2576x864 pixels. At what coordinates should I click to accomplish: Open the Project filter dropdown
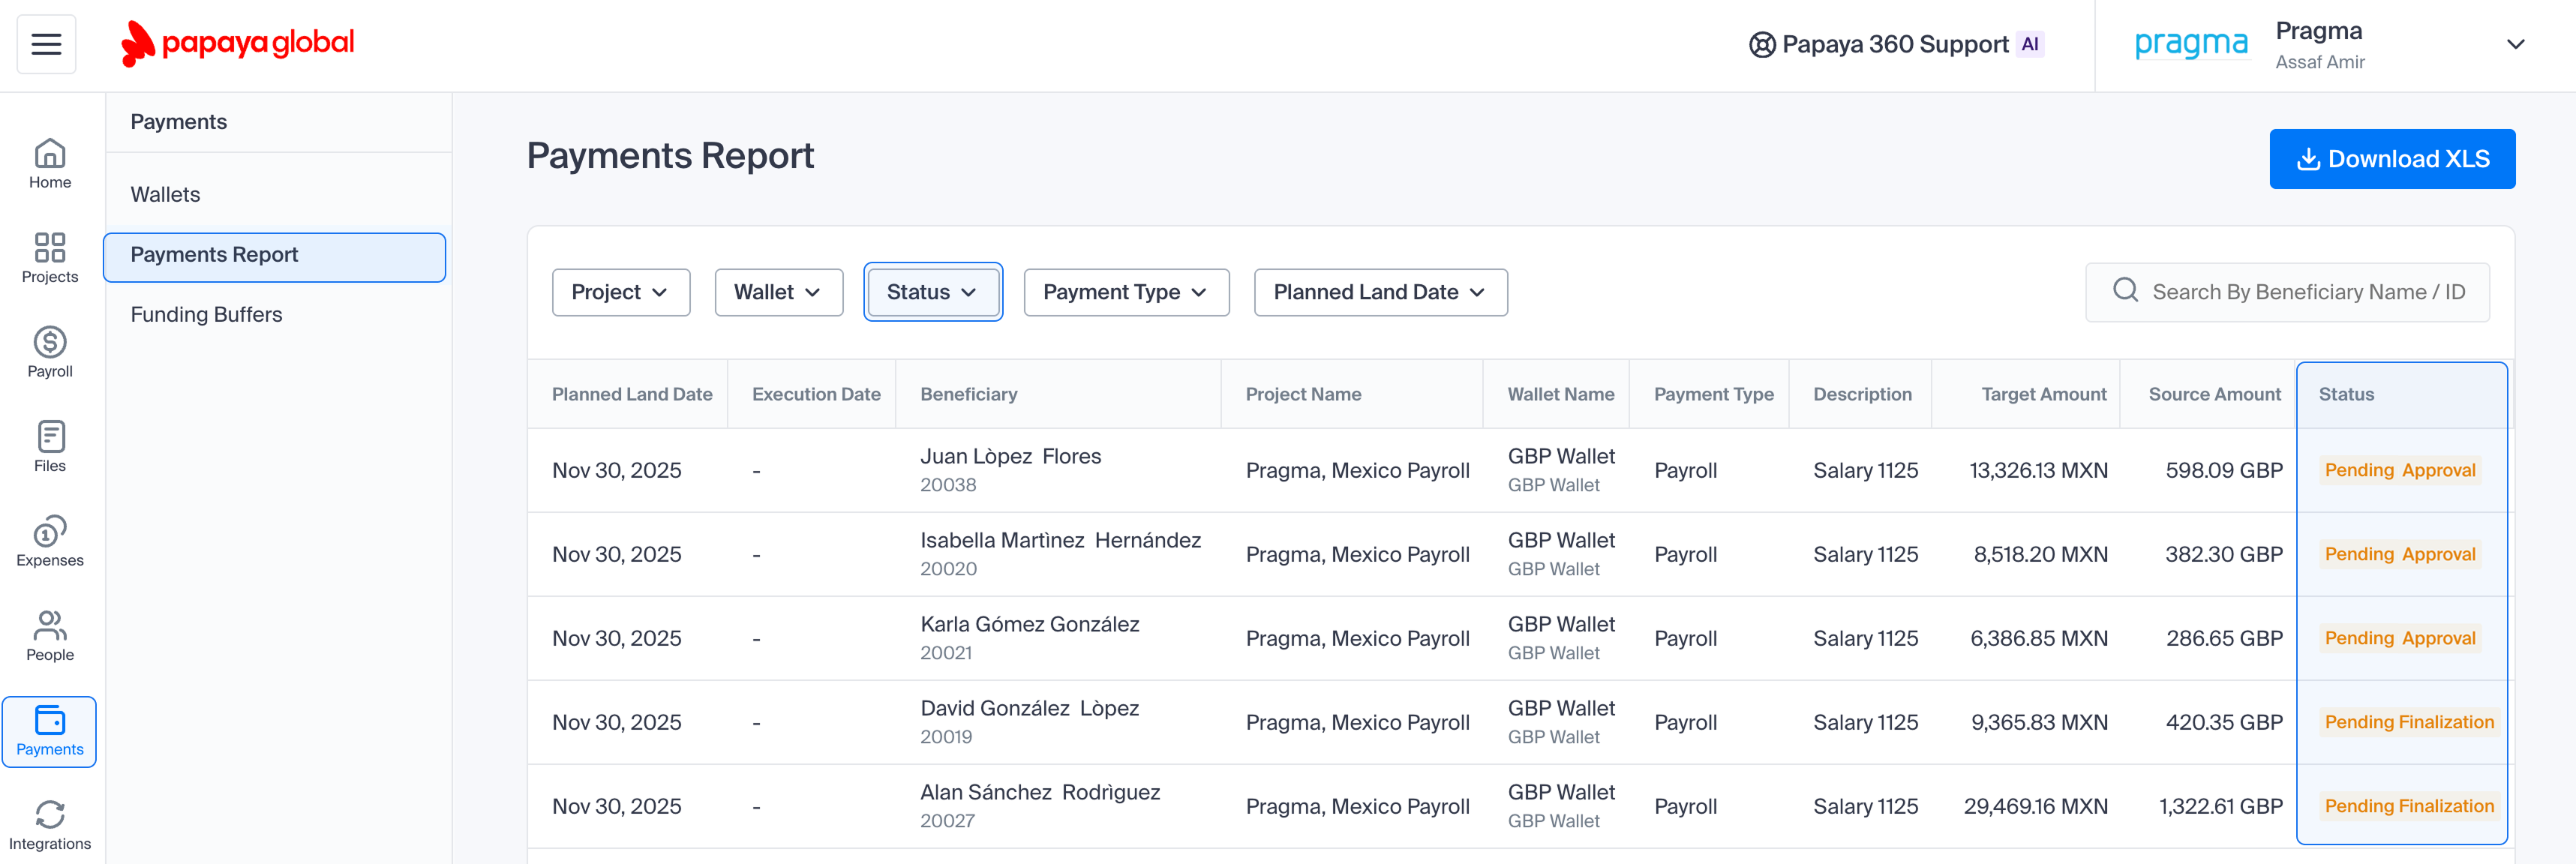pos(620,292)
